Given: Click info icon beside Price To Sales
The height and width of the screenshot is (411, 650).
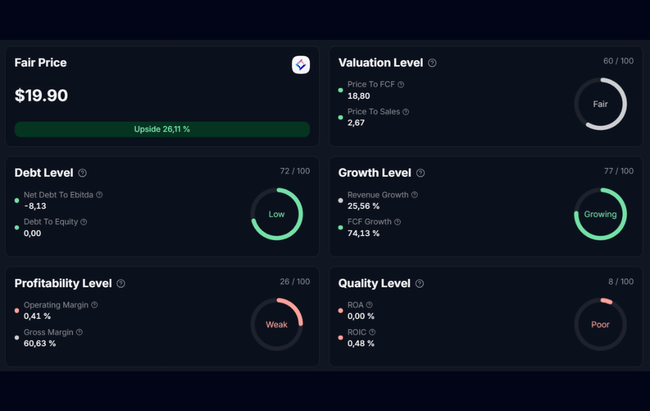Looking at the screenshot, I should [405, 112].
